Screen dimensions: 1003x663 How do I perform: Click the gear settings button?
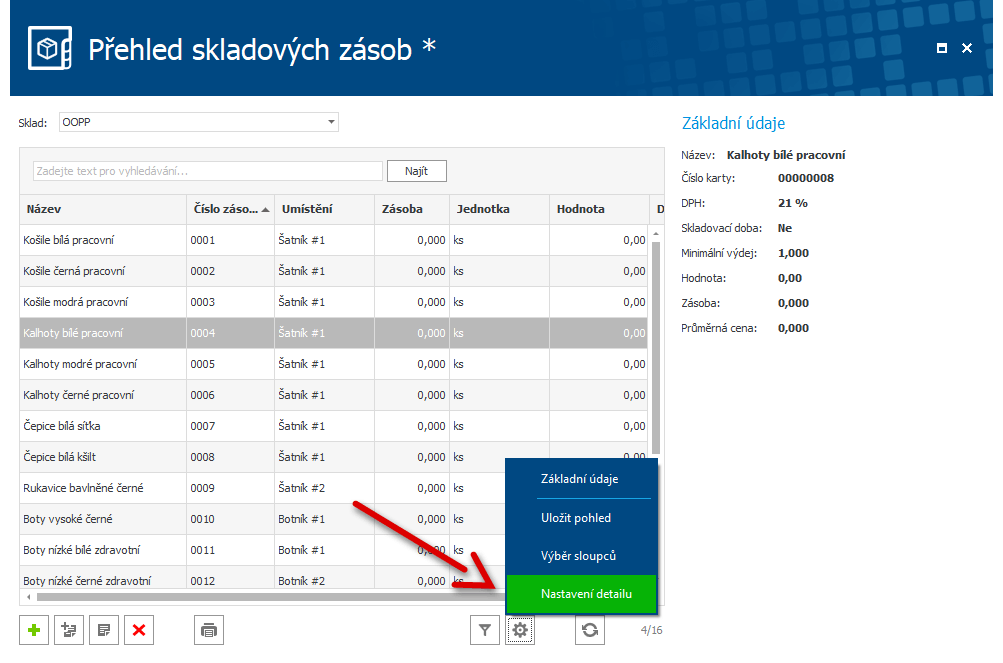520,630
